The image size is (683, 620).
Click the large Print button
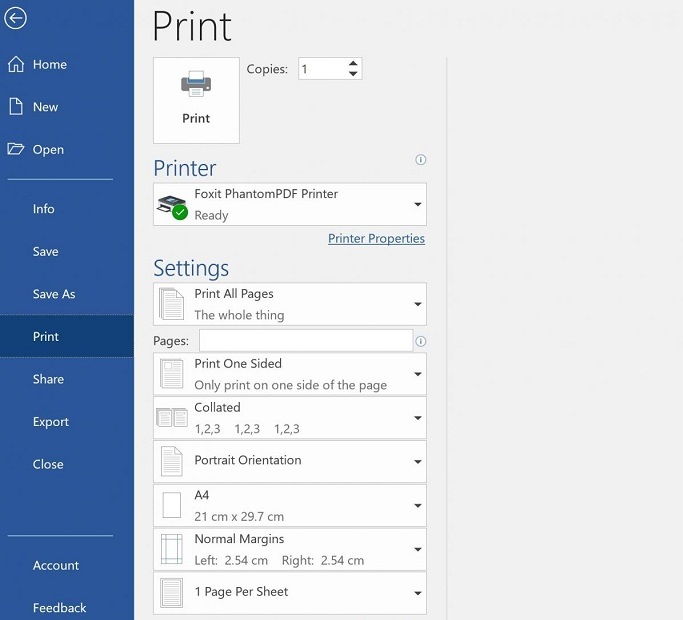point(196,100)
